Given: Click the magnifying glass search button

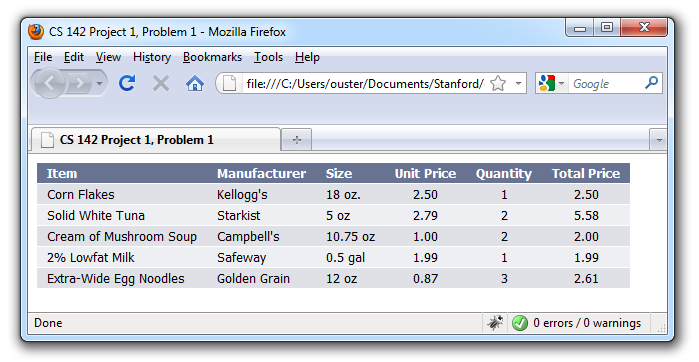Looking at the screenshot, I should tap(651, 83).
